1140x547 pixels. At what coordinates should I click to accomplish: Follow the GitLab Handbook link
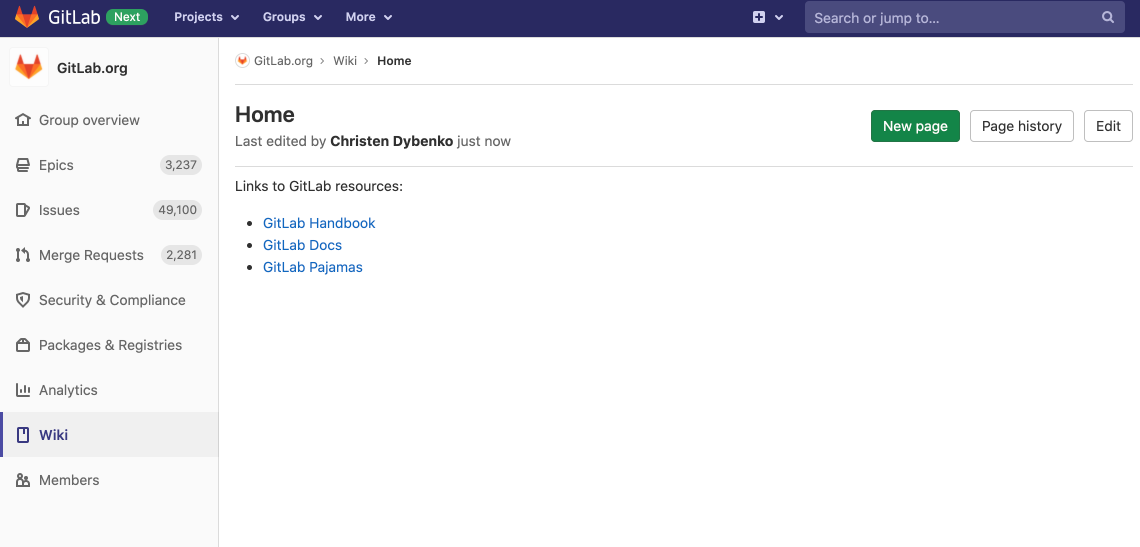(319, 223)
